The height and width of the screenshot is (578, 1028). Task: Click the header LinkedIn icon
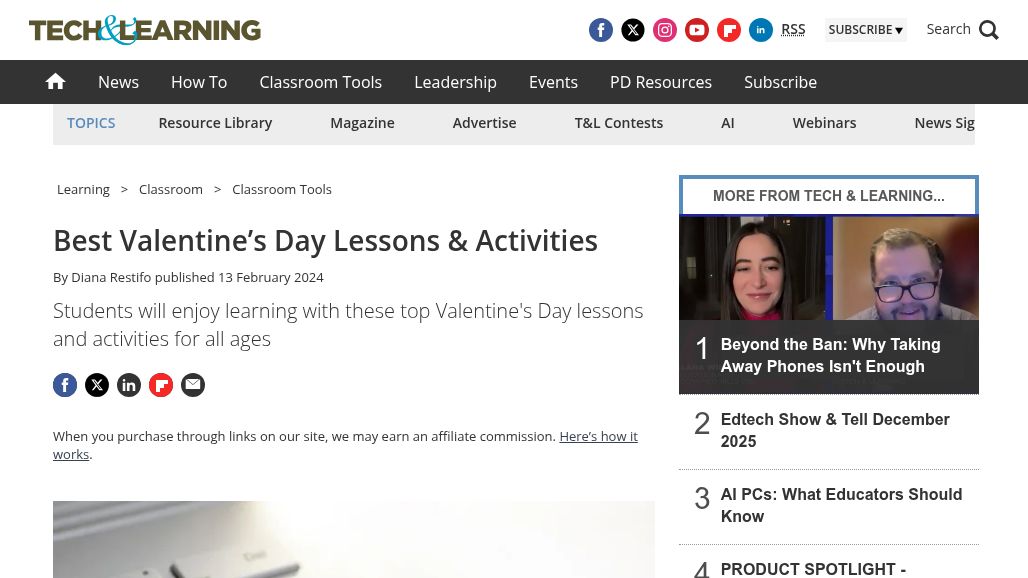coord(761,30)
